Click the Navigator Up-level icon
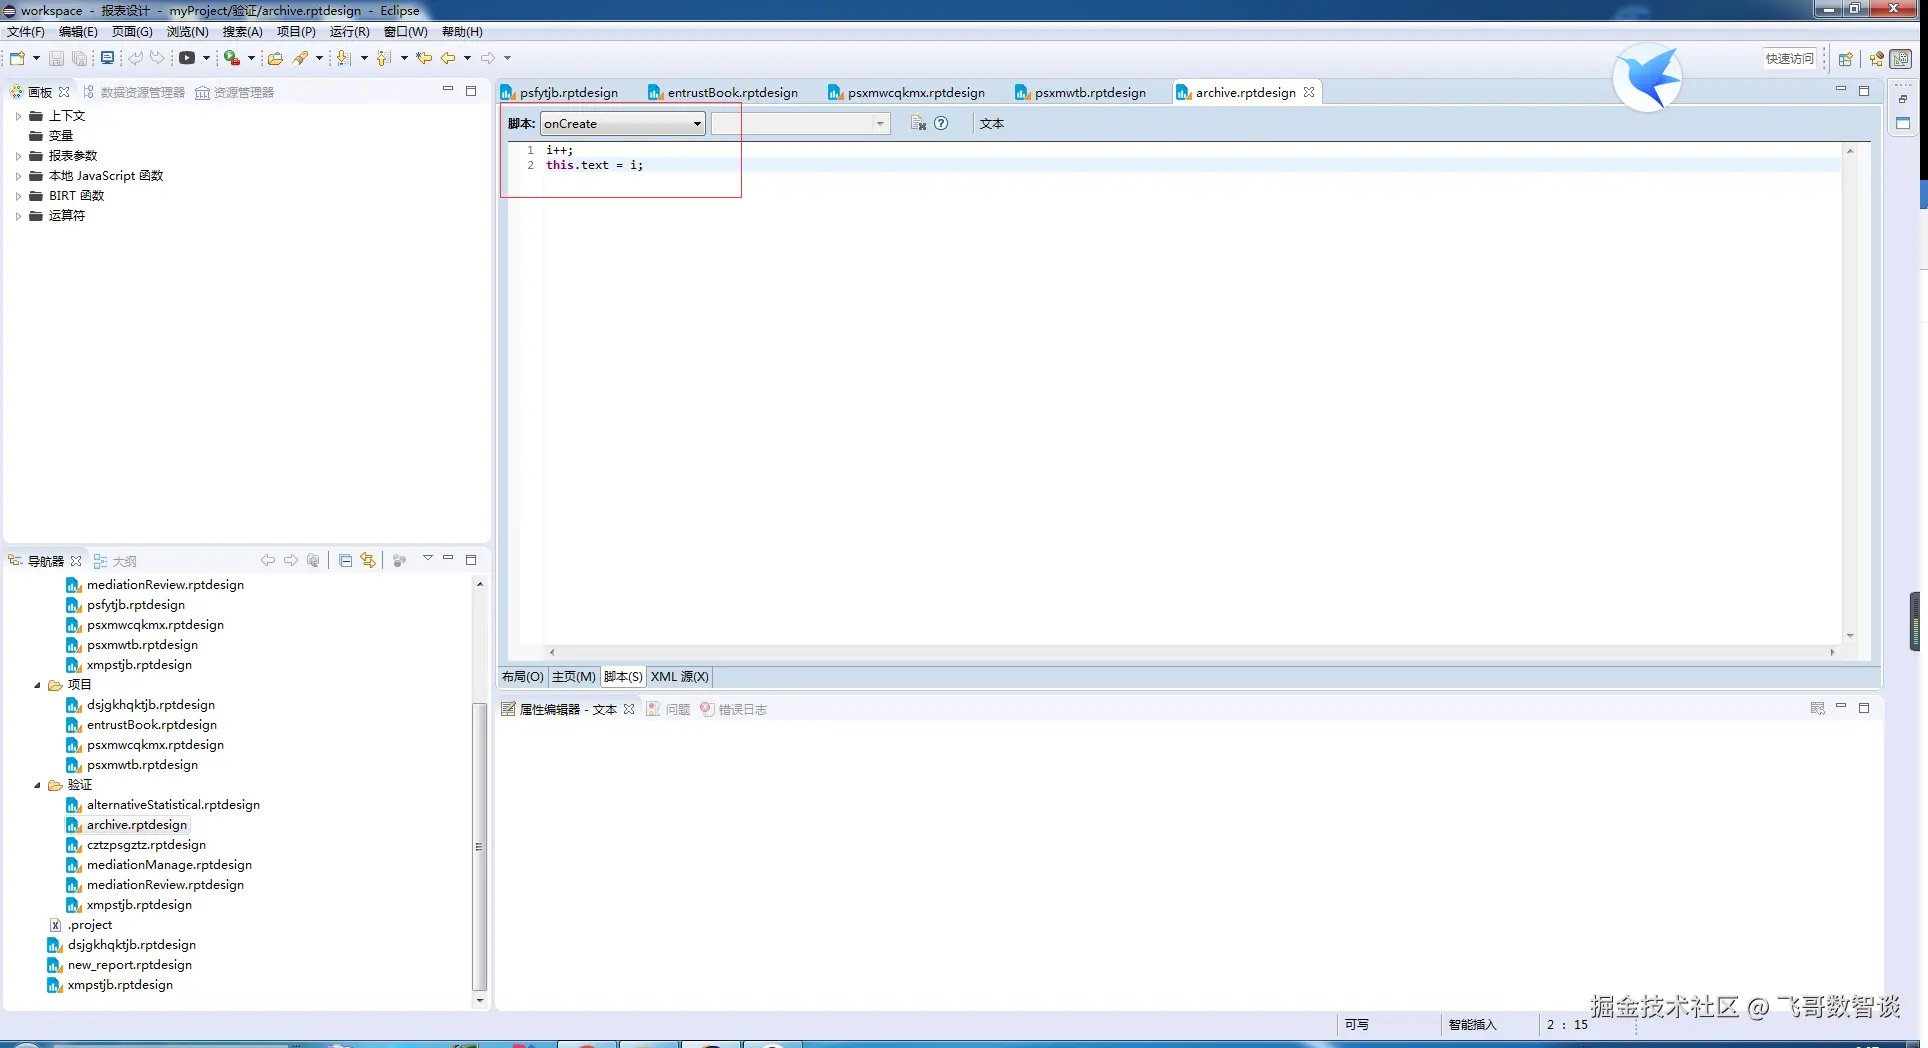This screenshot has height=1048, width=1928. 314,561
